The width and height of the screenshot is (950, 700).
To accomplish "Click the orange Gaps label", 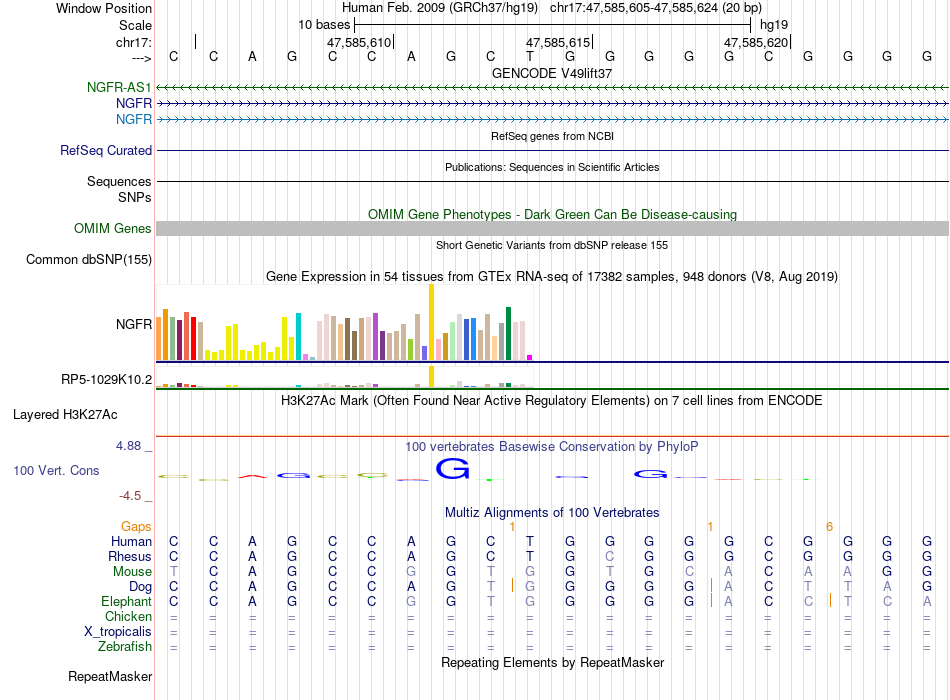I will 136,527.
